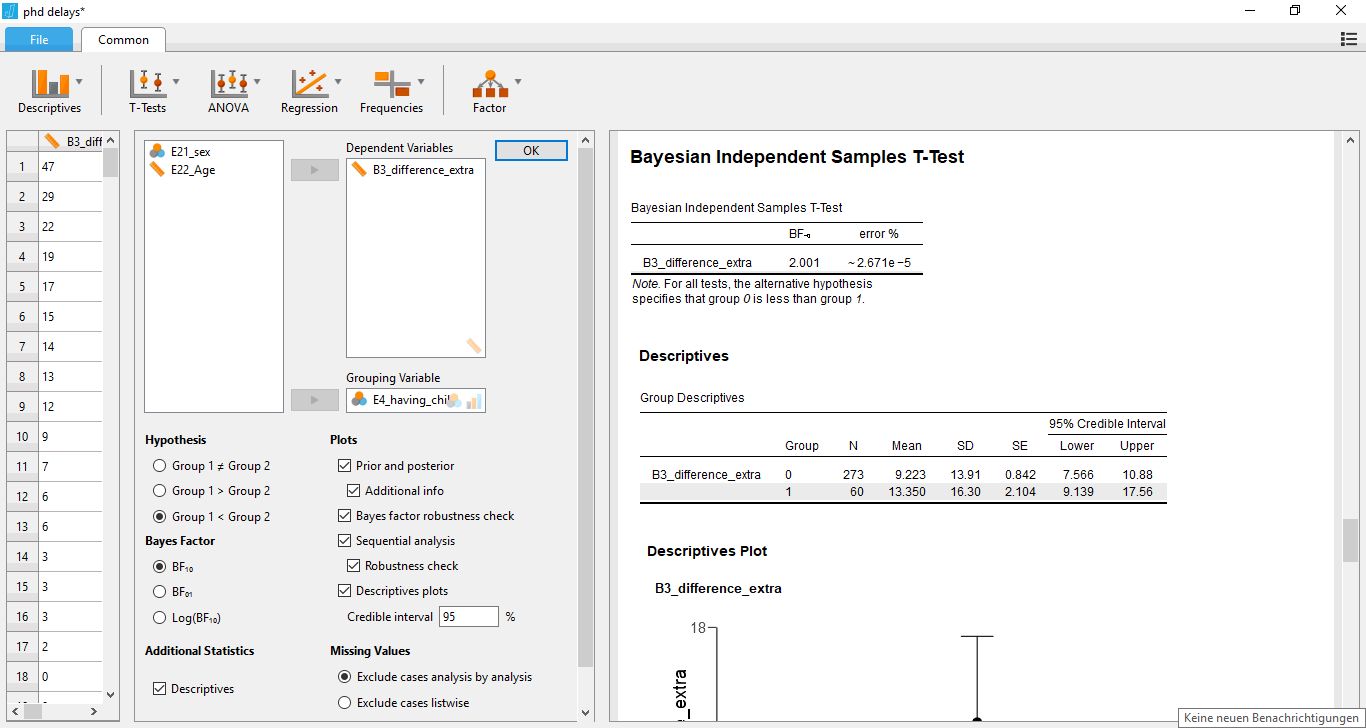
Task: Toggle Prior and posterior plot checkbox
Action: click(x=345, y=465)
